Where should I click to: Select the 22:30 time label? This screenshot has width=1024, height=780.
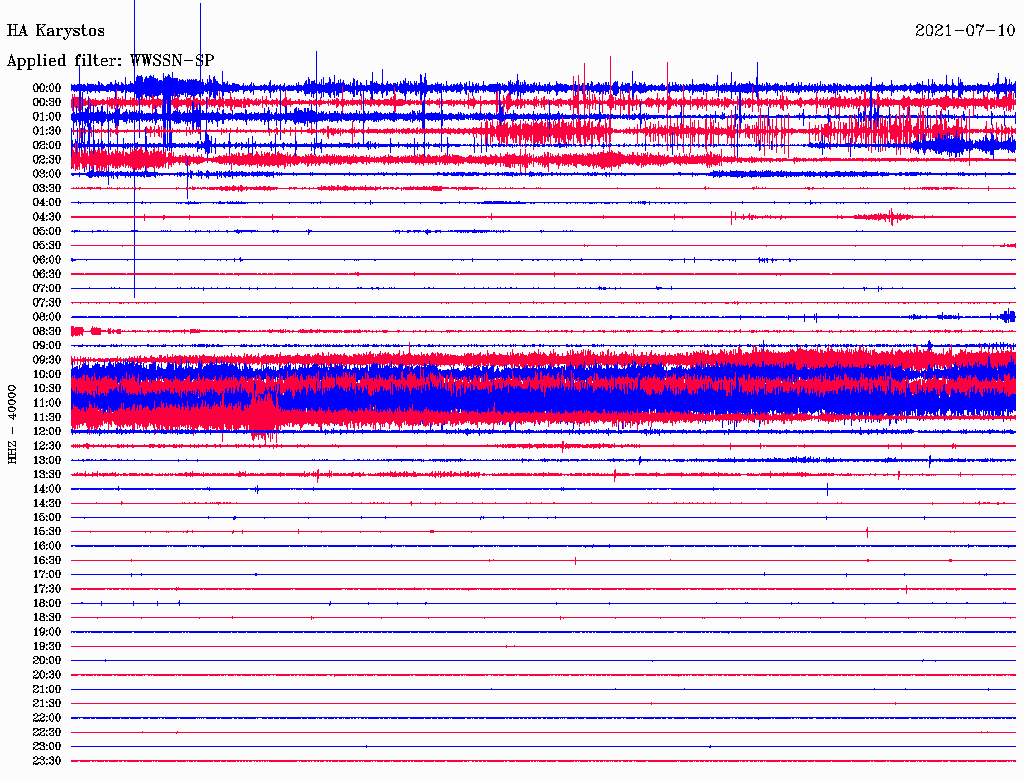(47, 732)
